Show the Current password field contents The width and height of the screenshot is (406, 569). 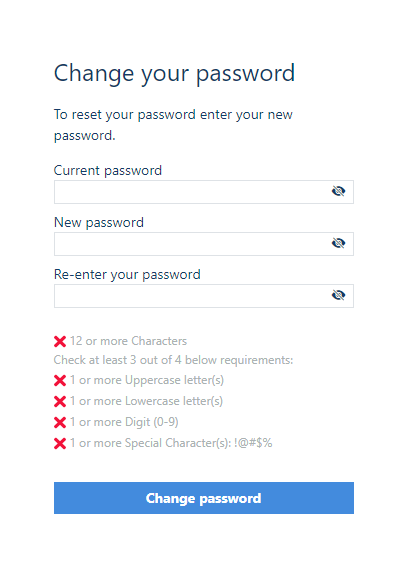[x=339, y=191]
